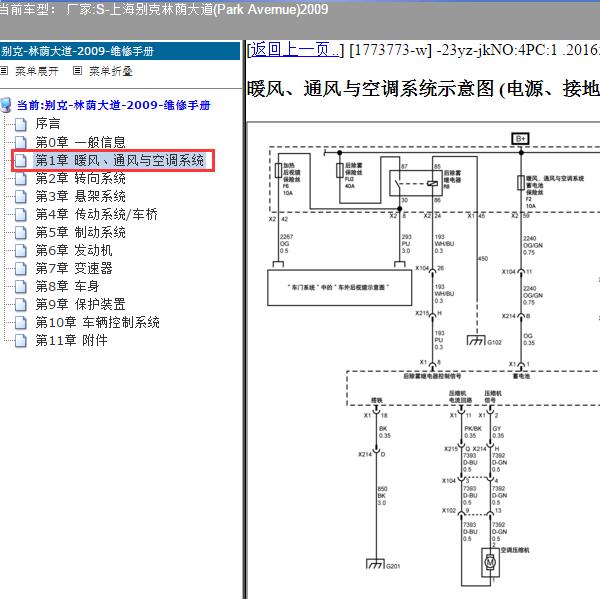600x599 pixels.
Task: Click the 菜单展开 list icon
Action: 4,70
